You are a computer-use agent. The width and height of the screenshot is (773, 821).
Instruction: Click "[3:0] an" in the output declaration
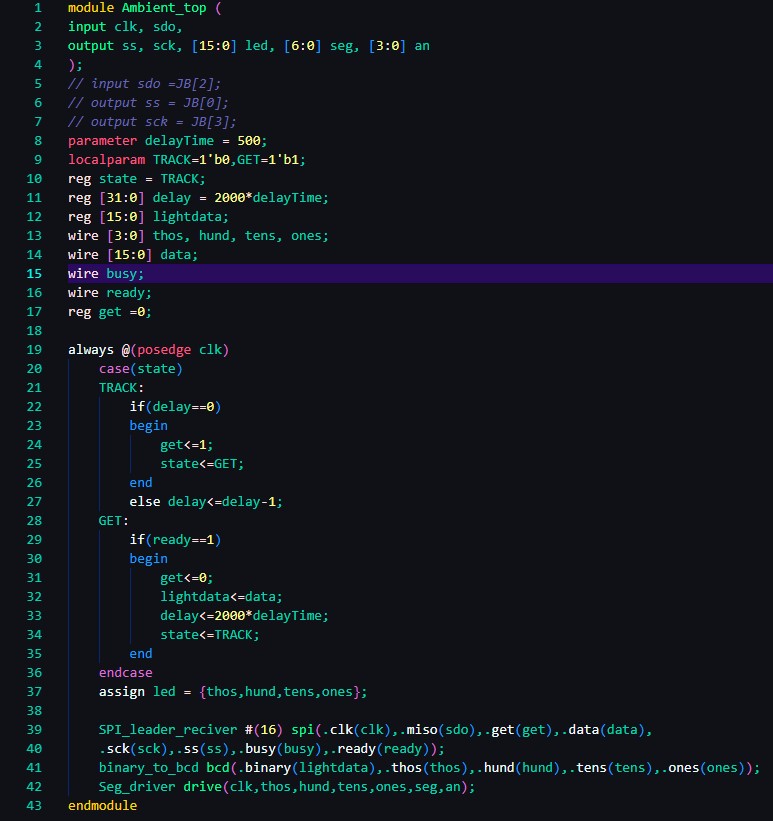point(399,46)
